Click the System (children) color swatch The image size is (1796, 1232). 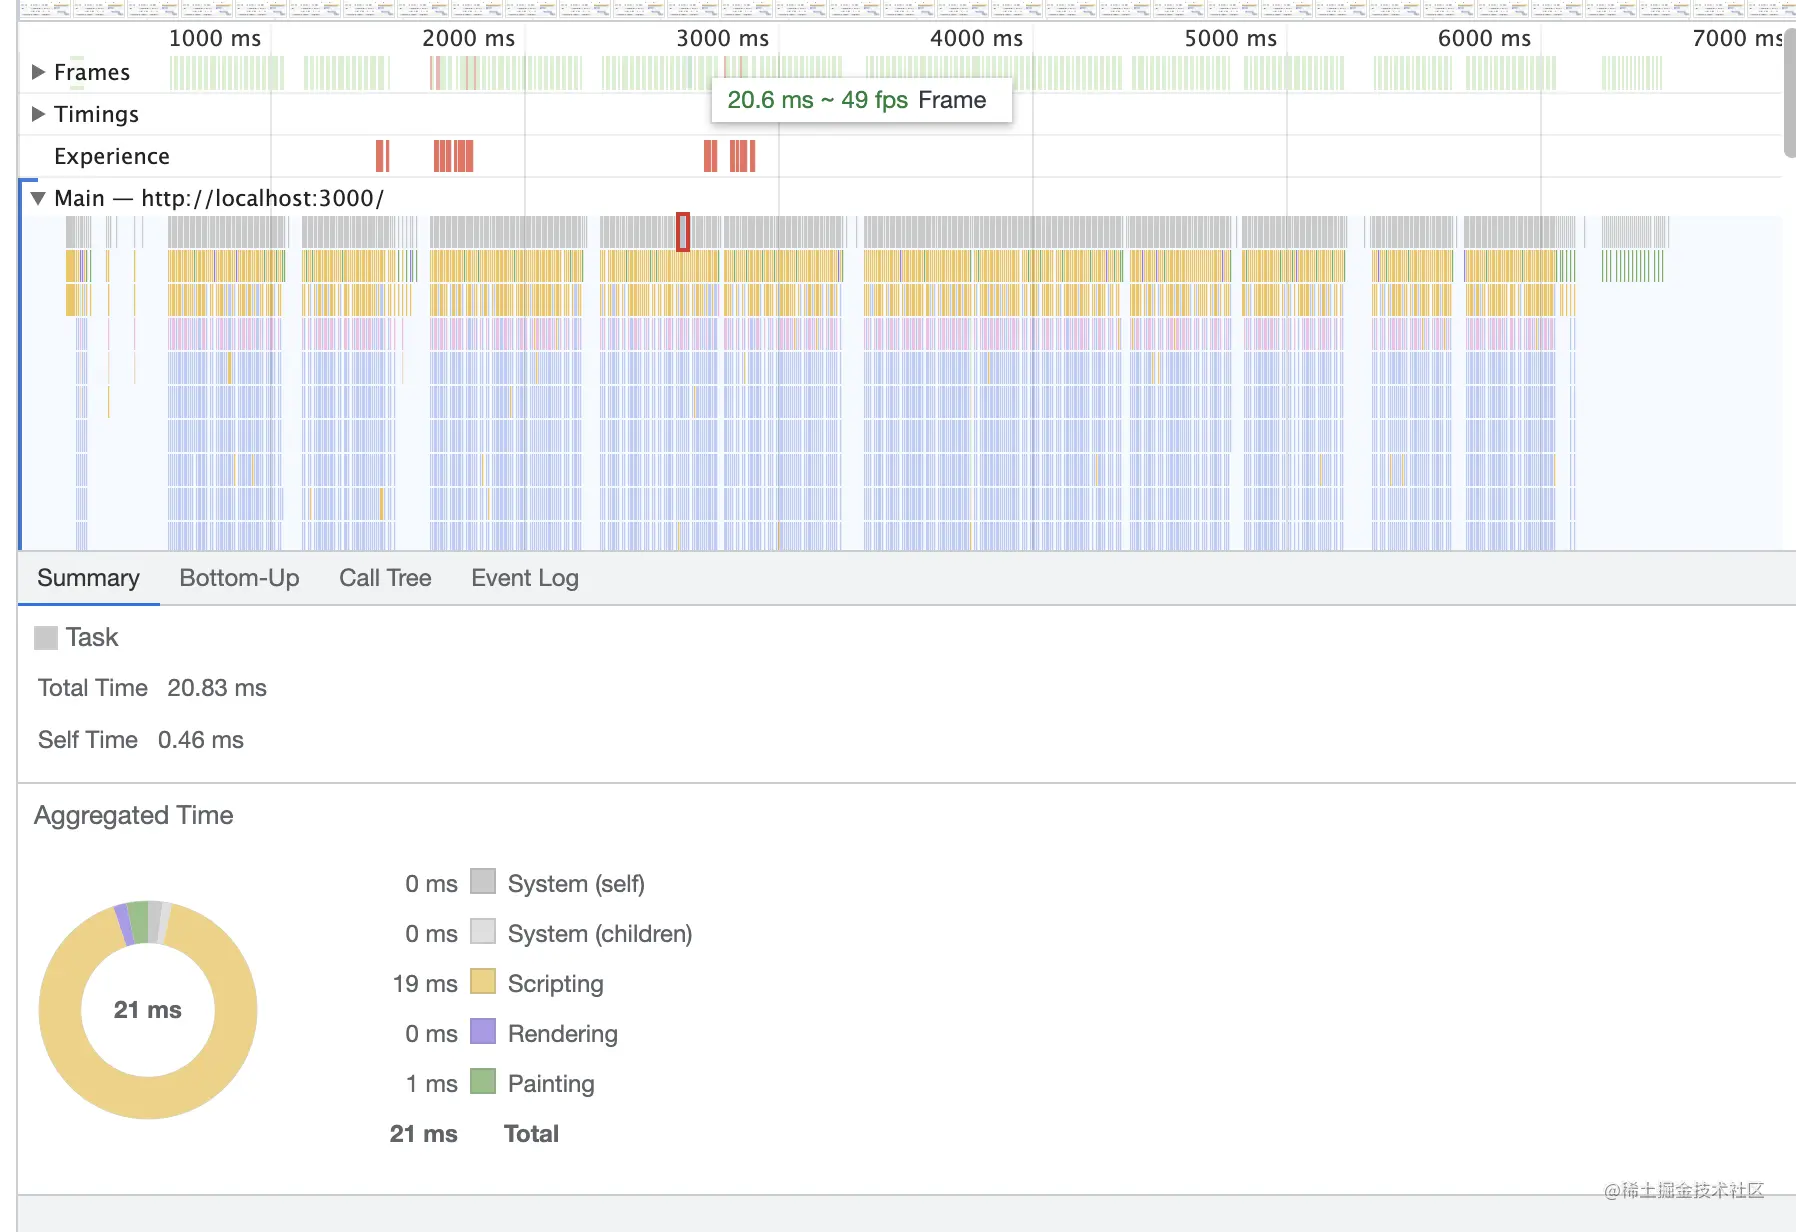tap(483, 932)
